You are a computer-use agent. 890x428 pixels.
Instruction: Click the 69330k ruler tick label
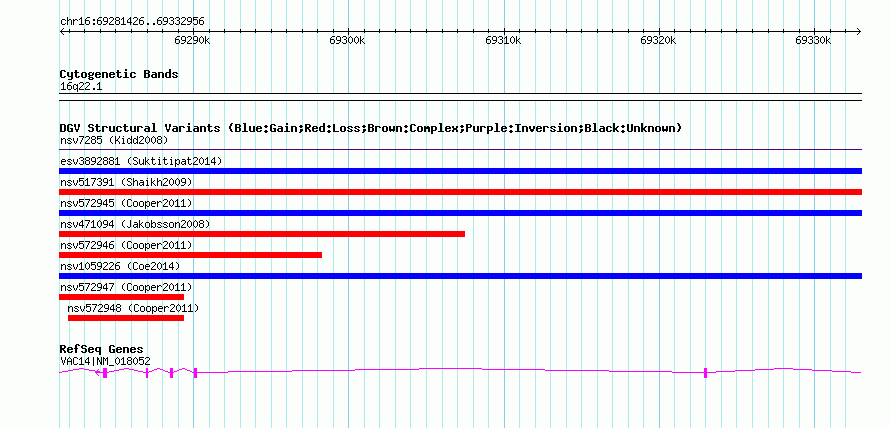pos(813,40)
